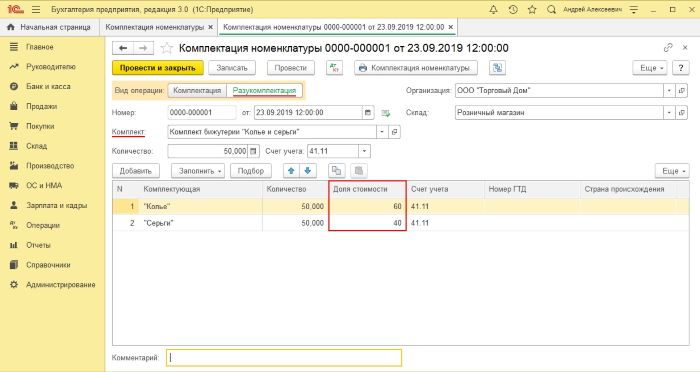Paste rows icon in table toolbar
The height and width of the screenshot is (372, 700).
click(x=358, y=171)
